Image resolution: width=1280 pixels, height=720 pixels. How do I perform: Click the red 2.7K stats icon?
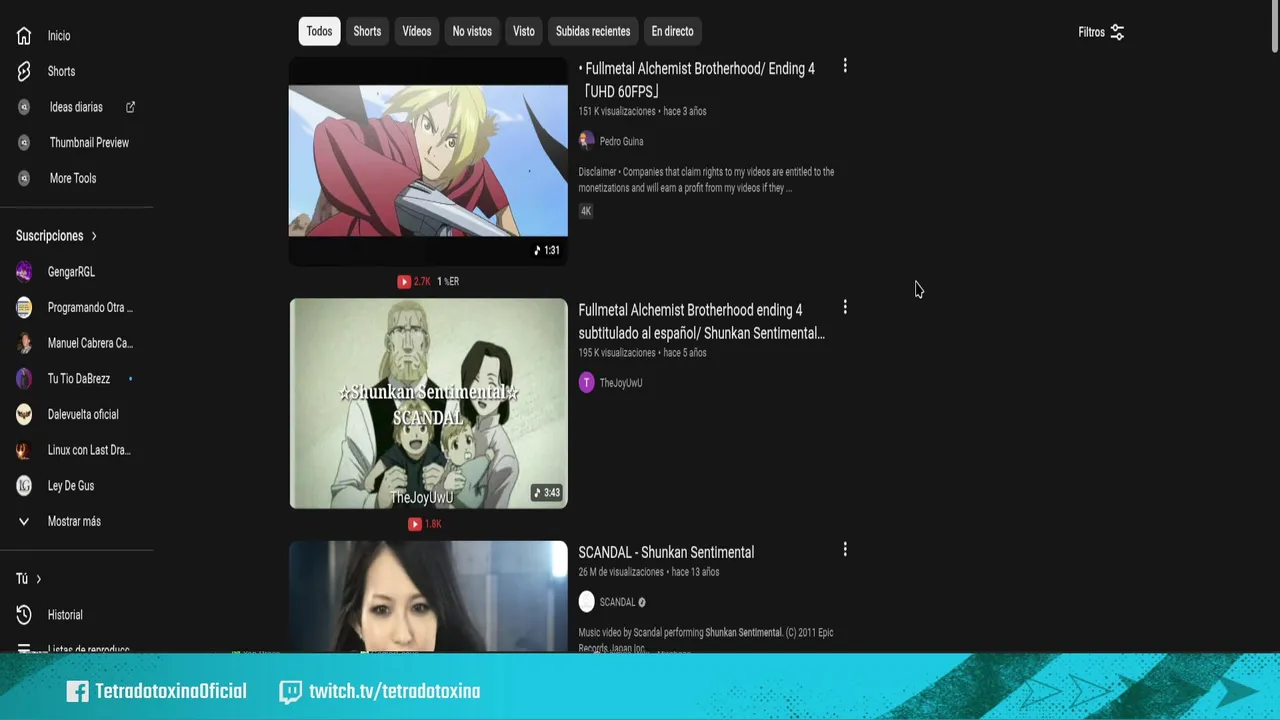coord(404,282)
